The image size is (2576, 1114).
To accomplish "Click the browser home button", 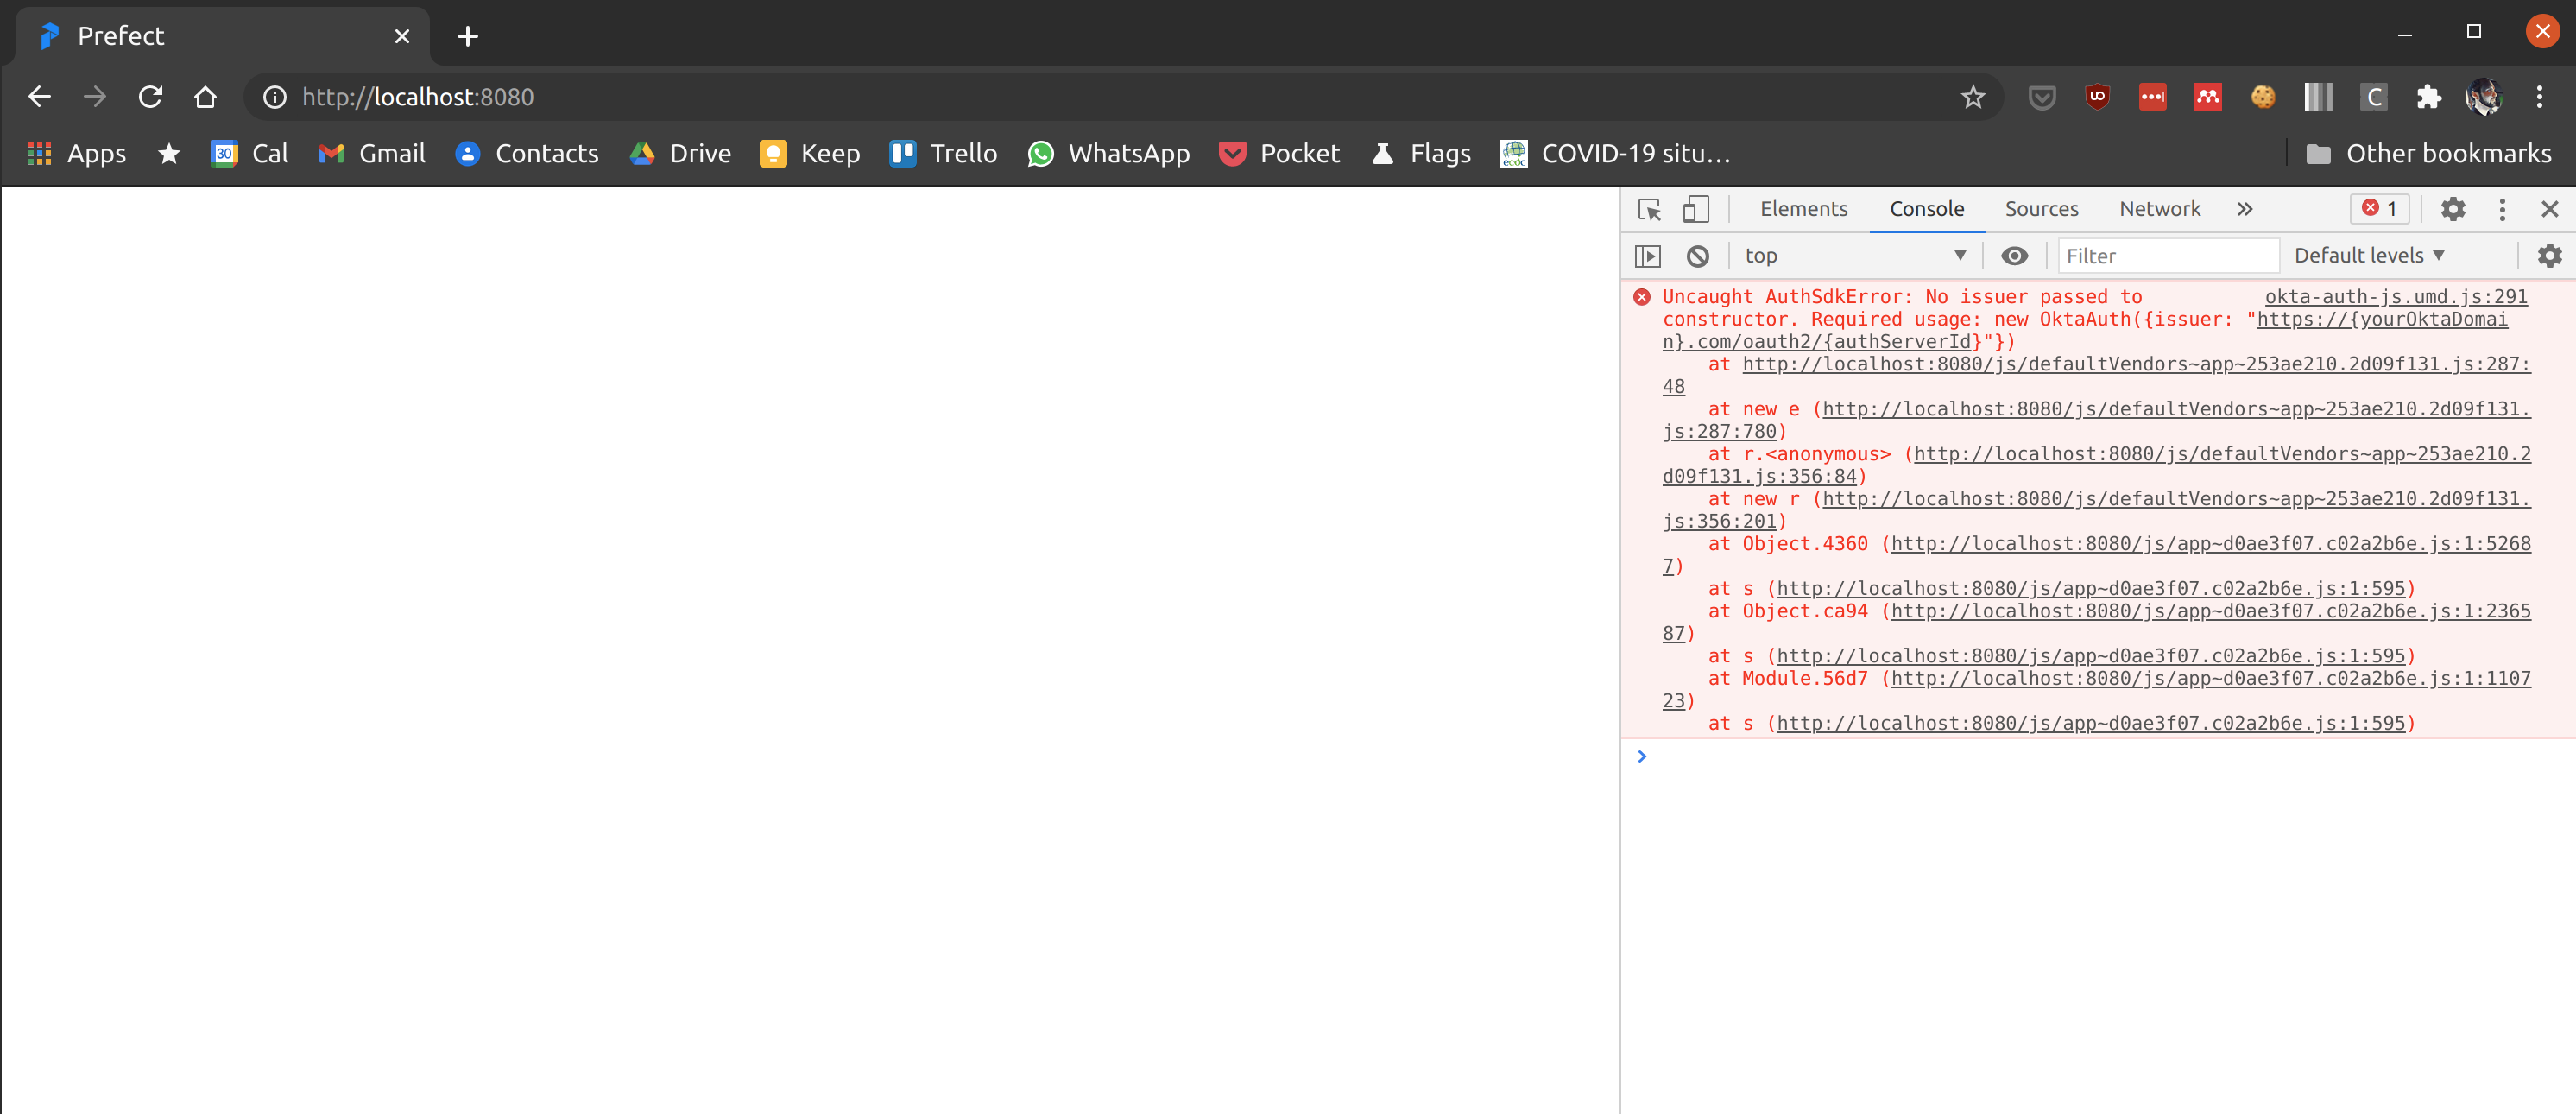I will [x=205, y=96].
